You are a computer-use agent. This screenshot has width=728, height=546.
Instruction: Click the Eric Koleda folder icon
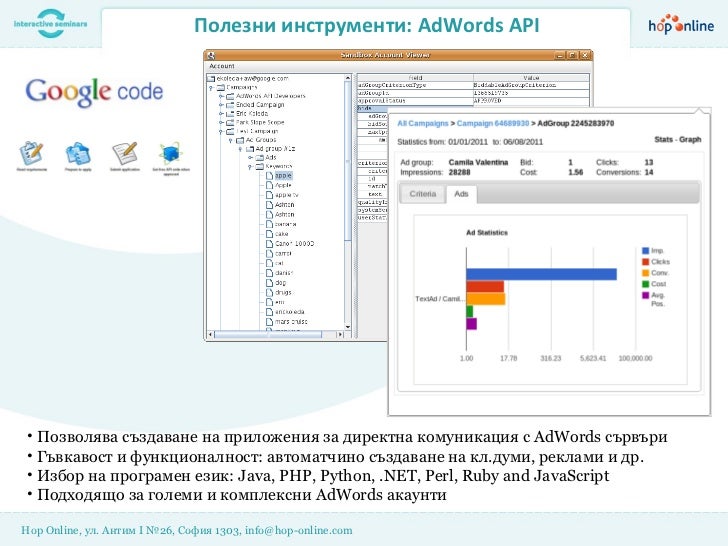point(230,114)
